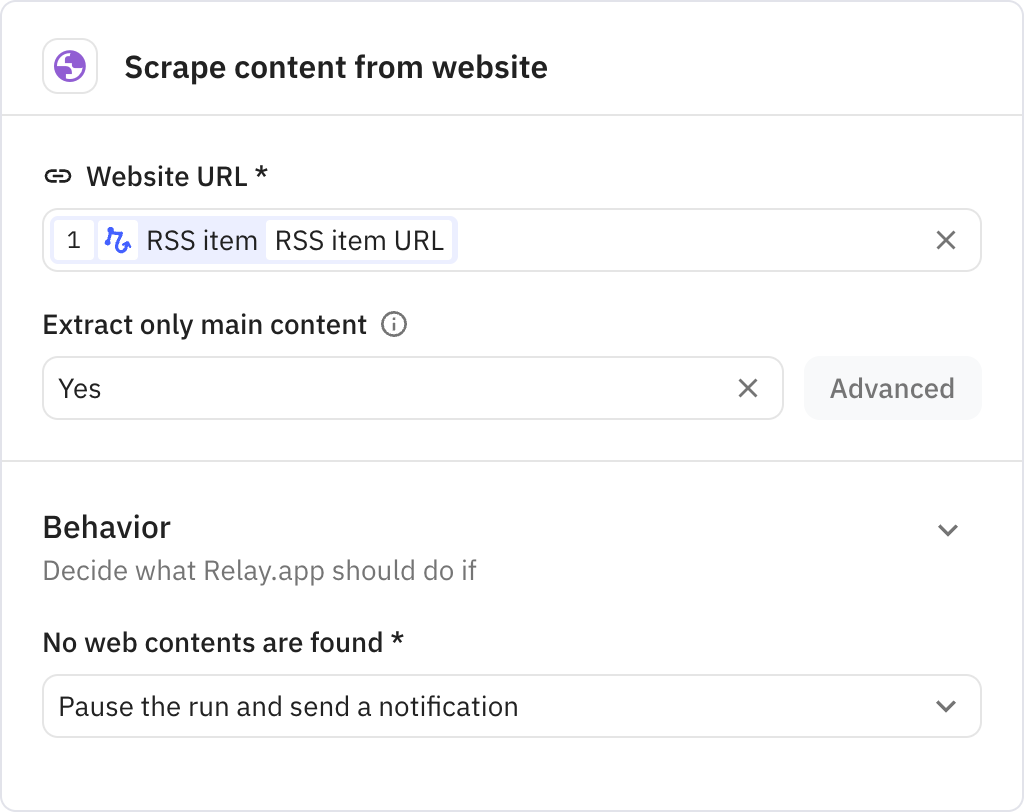1024x812 pixels.
Task: Select the RSS item token
Action: coord(200,240)
